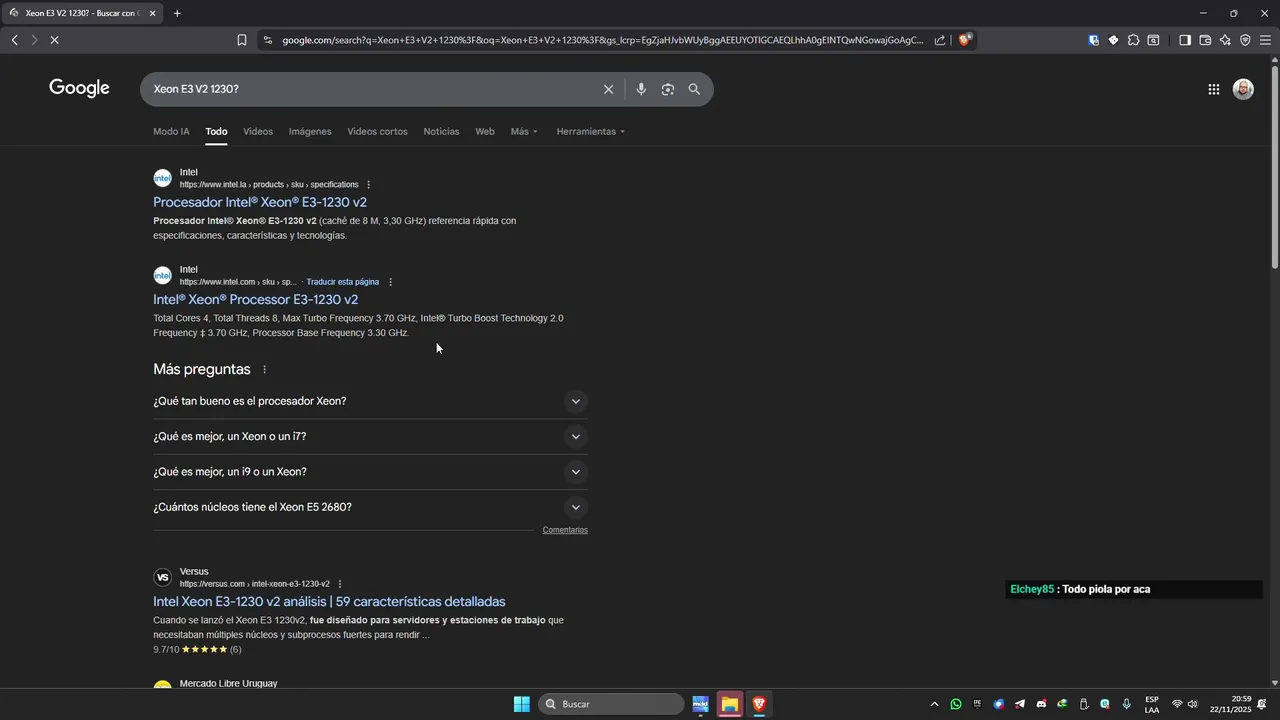The height and width of the screenshot is (720, 1280).
Task: Open the Wi-Fi network tray icon
Action: (1177, 704)
